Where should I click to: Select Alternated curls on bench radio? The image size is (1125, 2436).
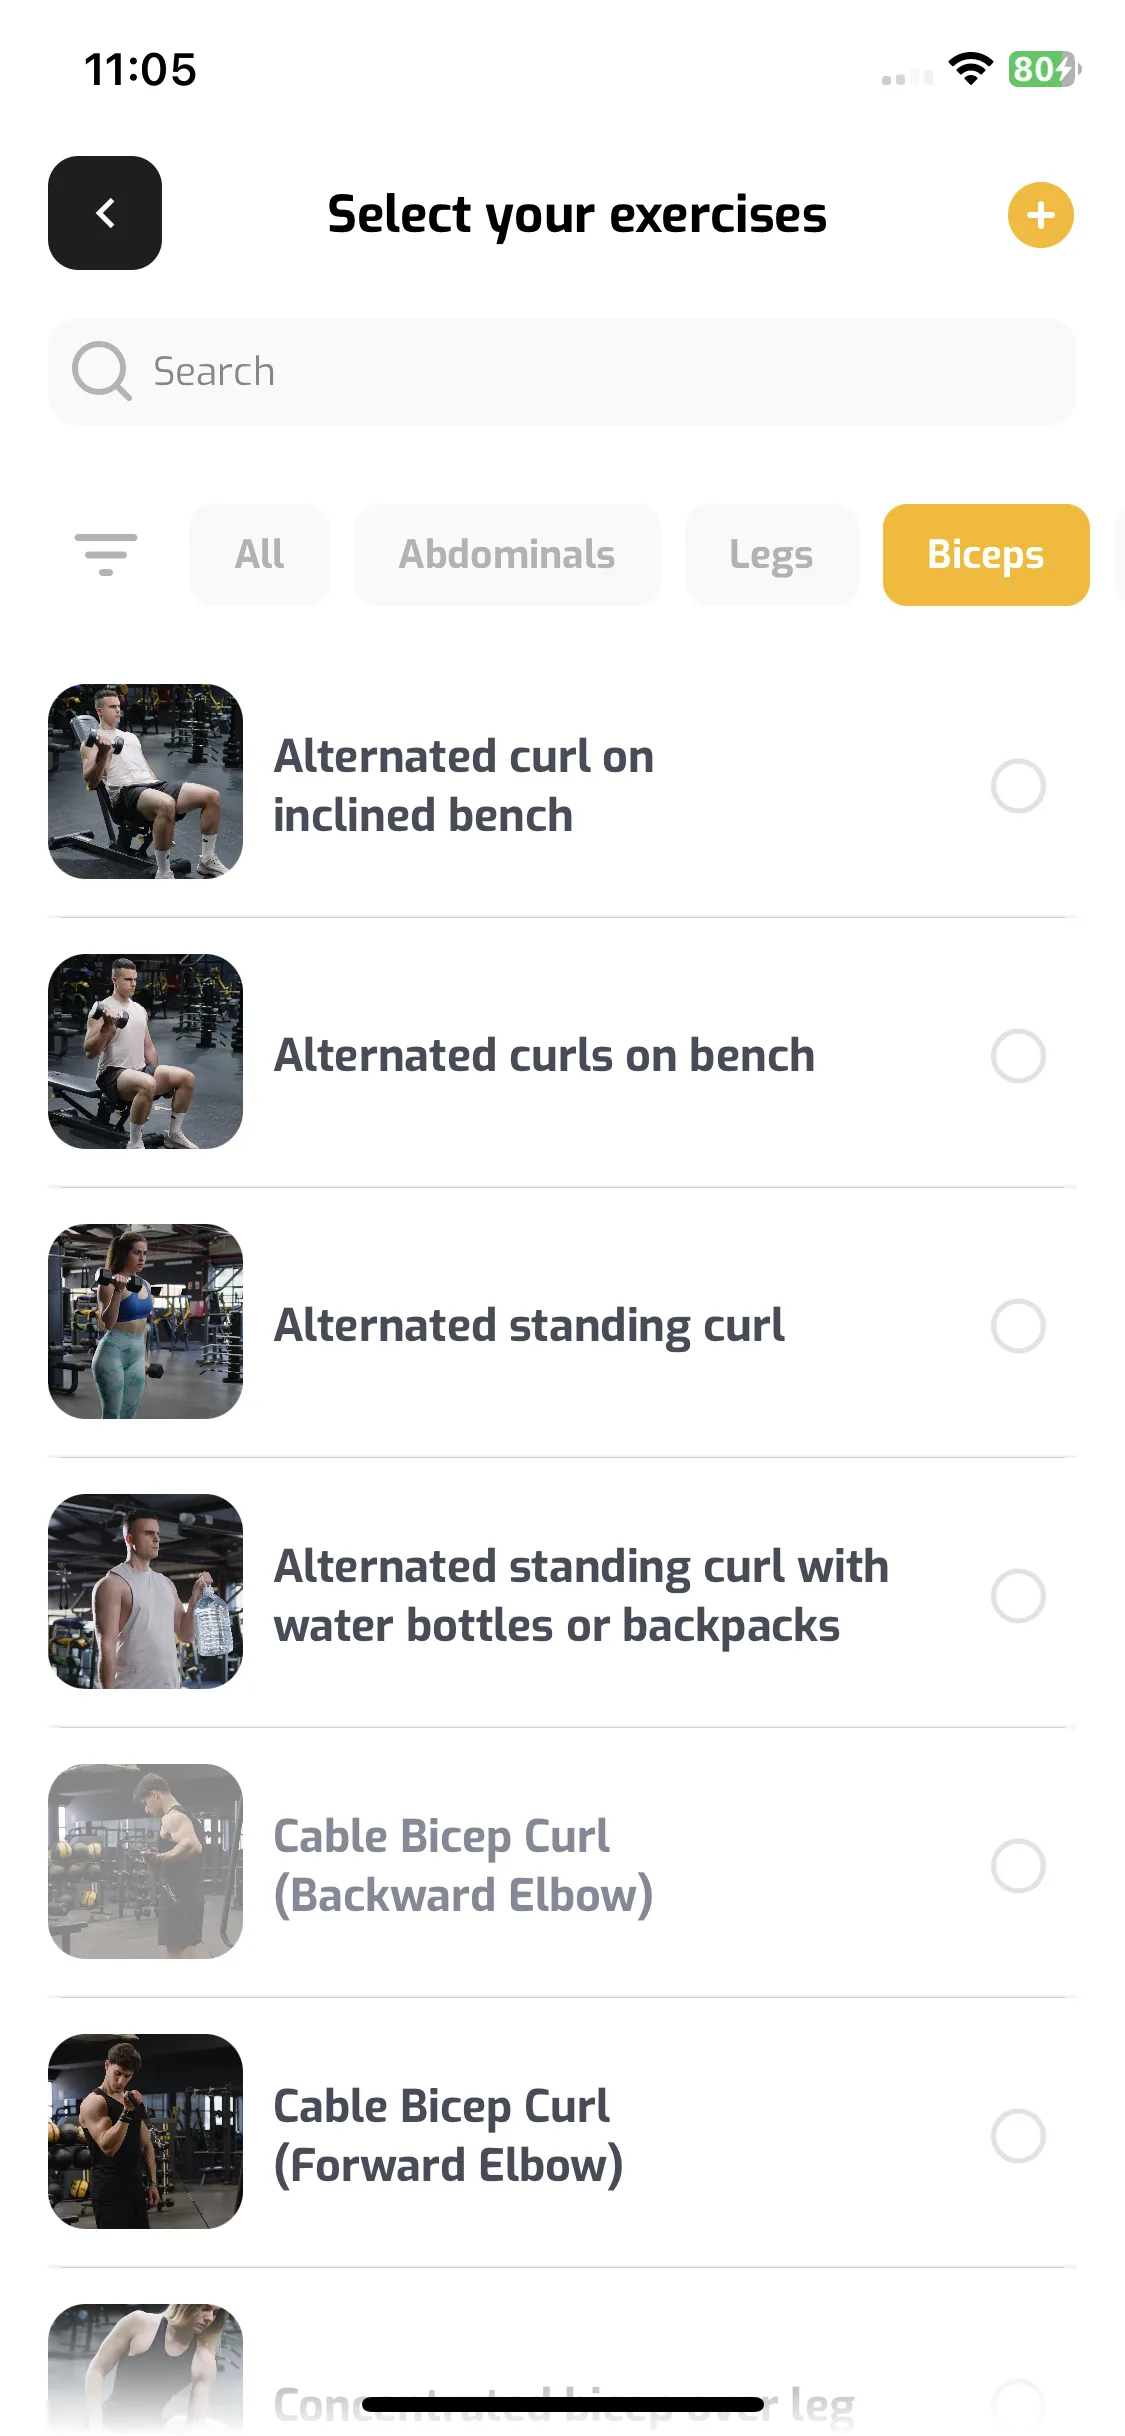pyautogui.click(x=1018, y=1056)
